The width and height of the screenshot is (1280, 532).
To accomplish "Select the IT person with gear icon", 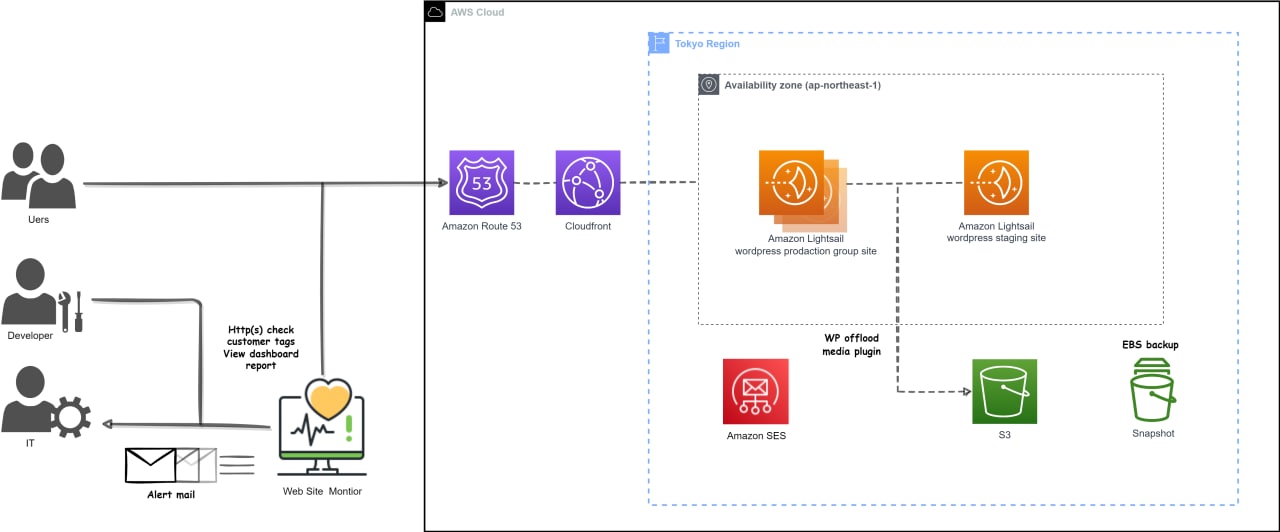I will point(47,402).
